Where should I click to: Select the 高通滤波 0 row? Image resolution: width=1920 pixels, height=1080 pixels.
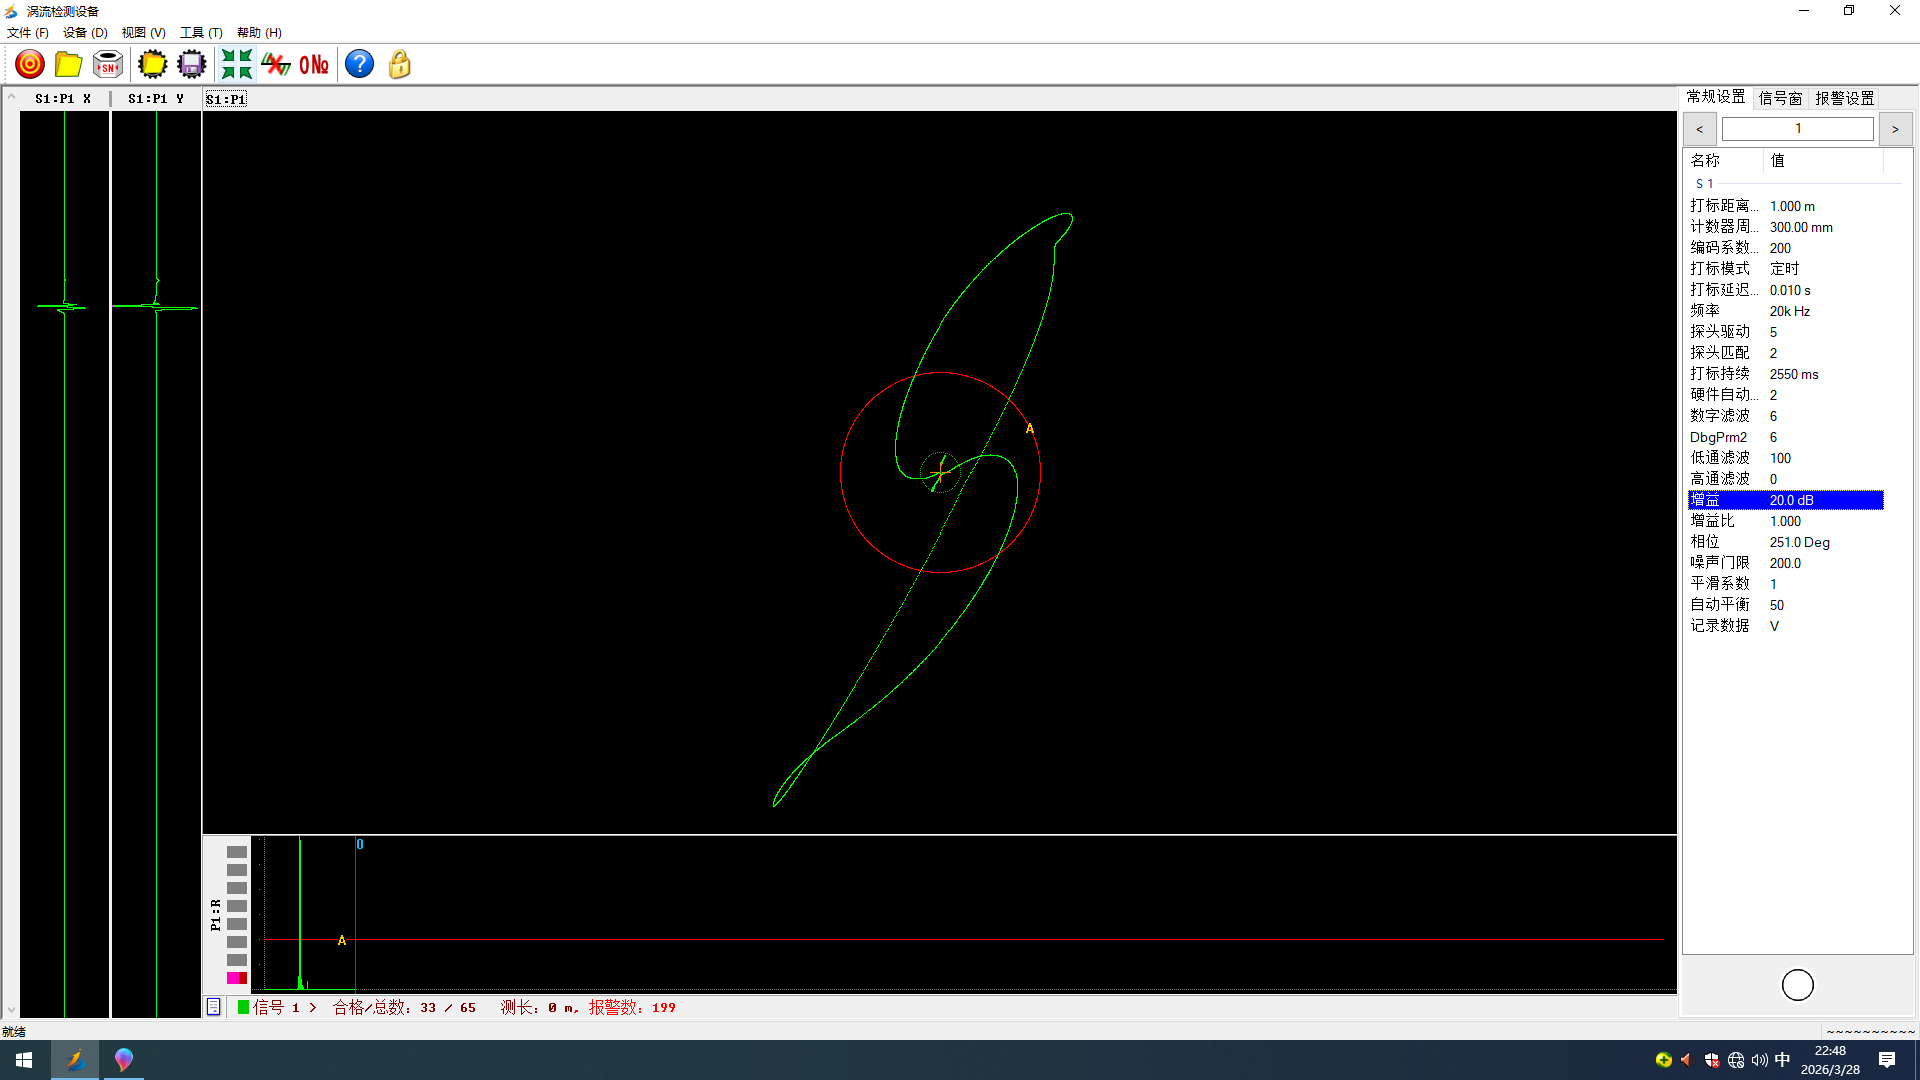click(1786, 479)
